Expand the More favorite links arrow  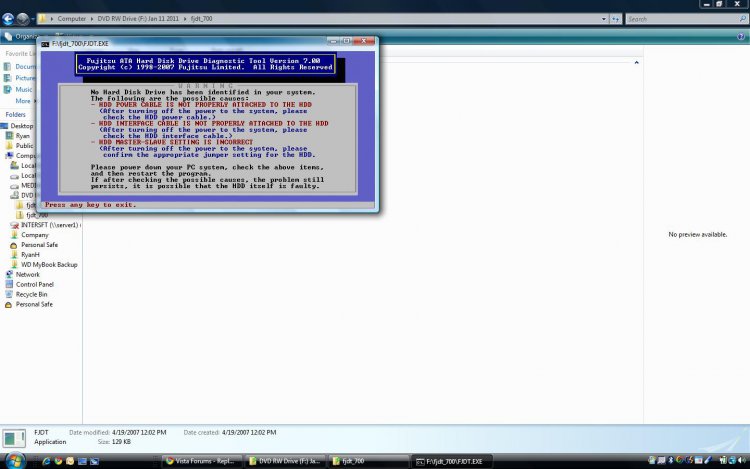point(35,101)
